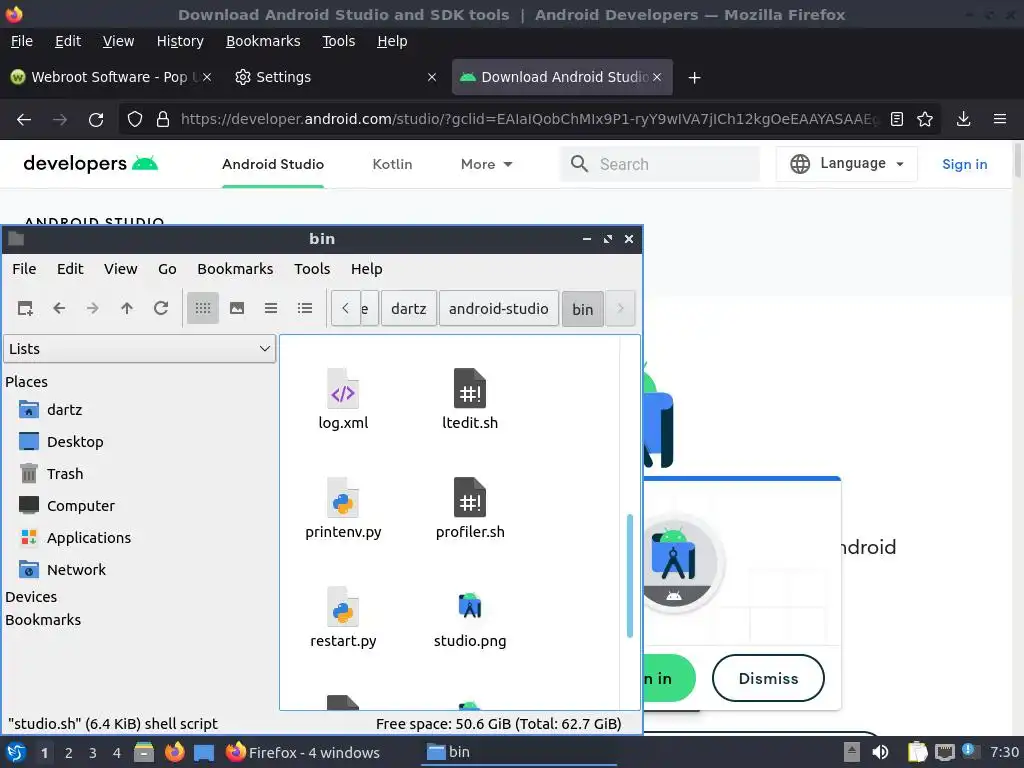Open Desktop in Places sidebar
The width and height of the screenshot is (1024, 768).
(61, 441)
